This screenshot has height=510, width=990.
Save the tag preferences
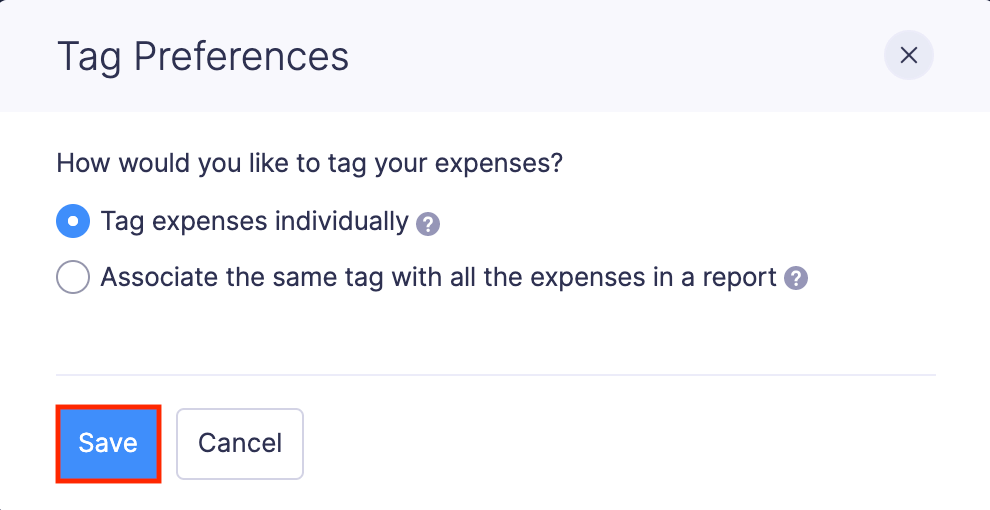click(x=108, y=443)
